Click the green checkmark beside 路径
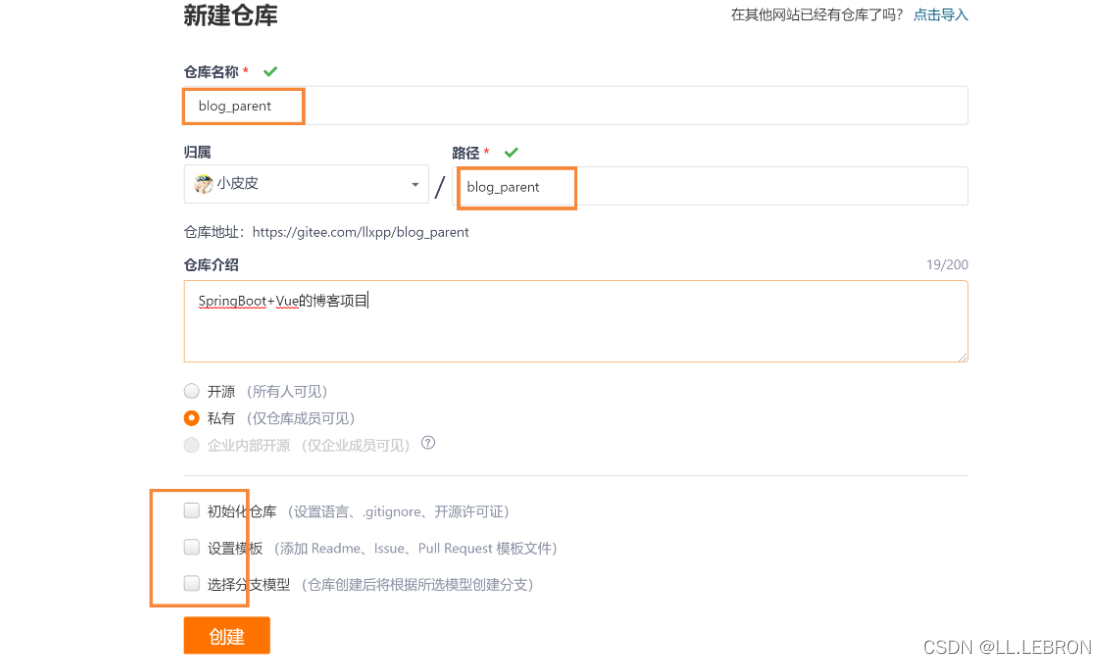 [511, 152]
